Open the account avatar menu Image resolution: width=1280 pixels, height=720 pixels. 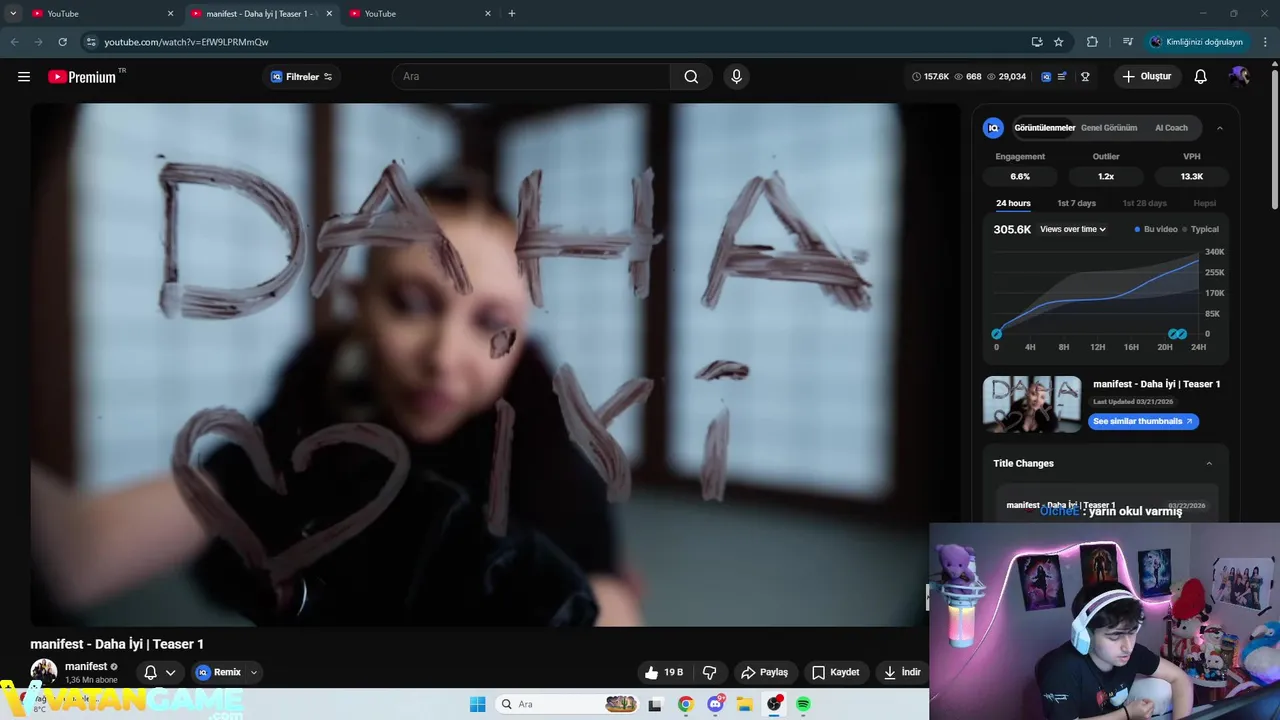click(x=1239, y=77)
